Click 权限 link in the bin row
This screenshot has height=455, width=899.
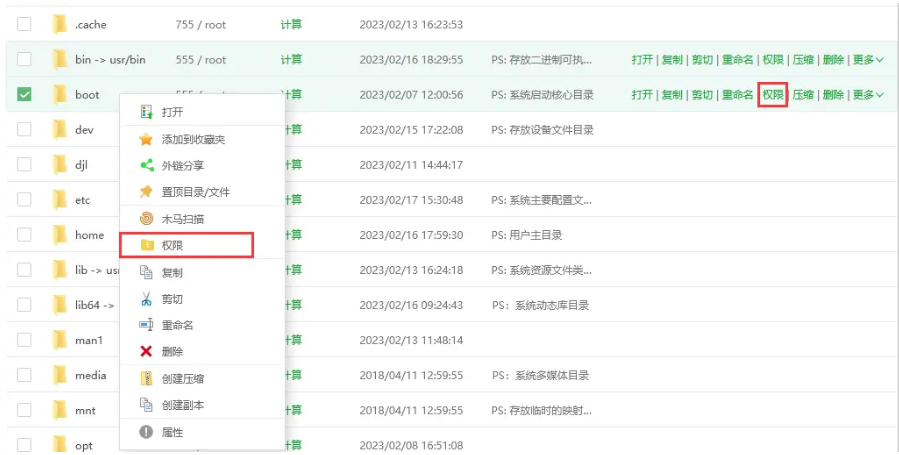(773, 60)
